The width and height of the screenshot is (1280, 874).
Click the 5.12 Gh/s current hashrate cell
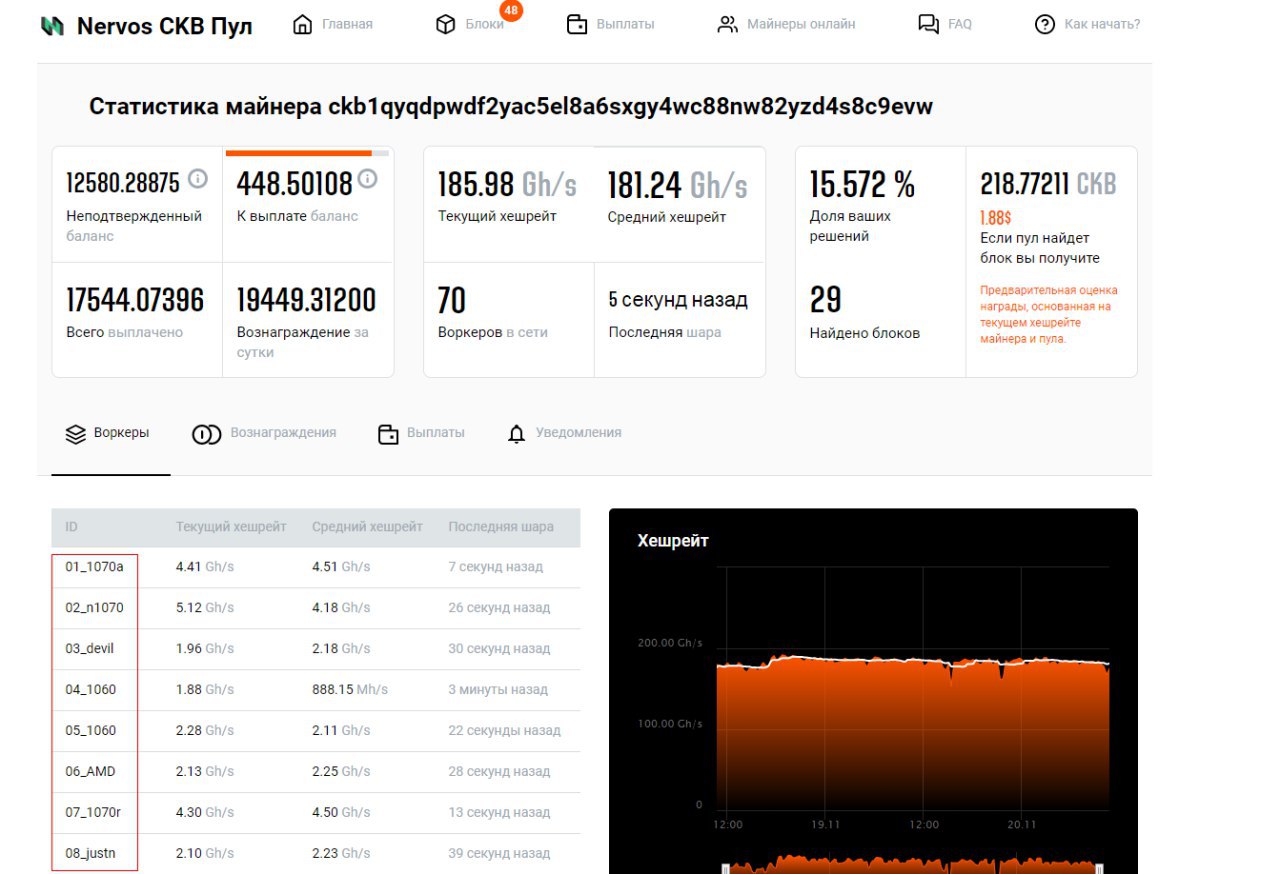click(205, 608)
